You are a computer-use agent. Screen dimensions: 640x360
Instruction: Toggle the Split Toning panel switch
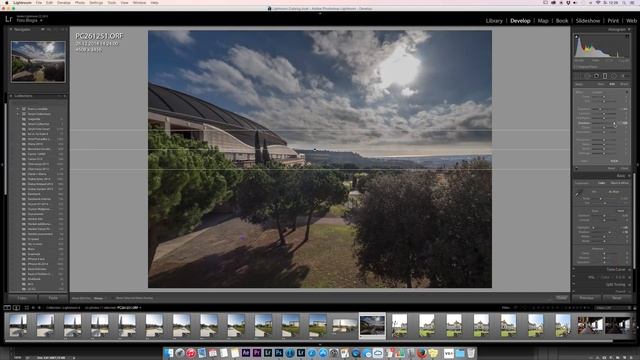pyautogui.click(x=574, y=284)
